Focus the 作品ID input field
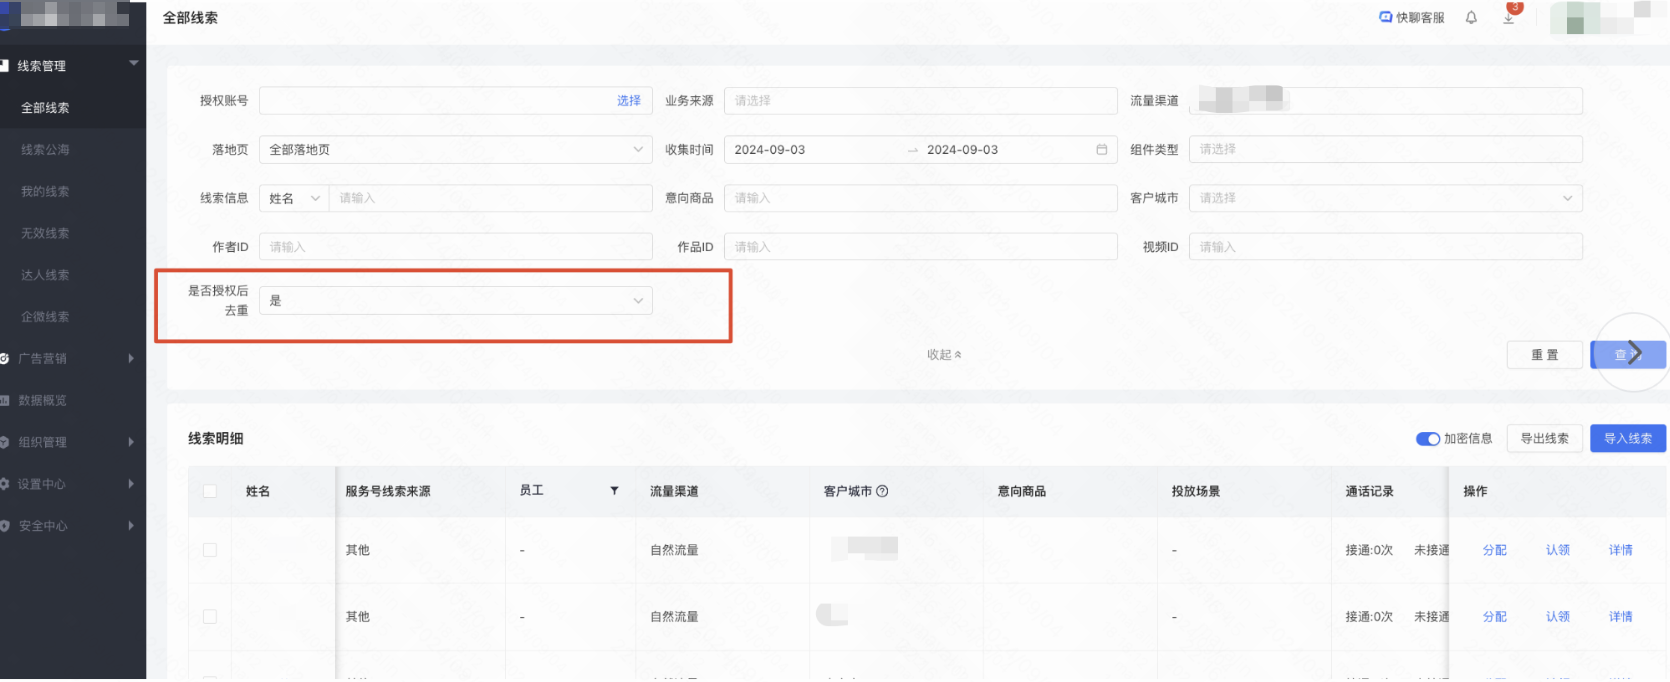The image size is (1670, 682). 920,247
